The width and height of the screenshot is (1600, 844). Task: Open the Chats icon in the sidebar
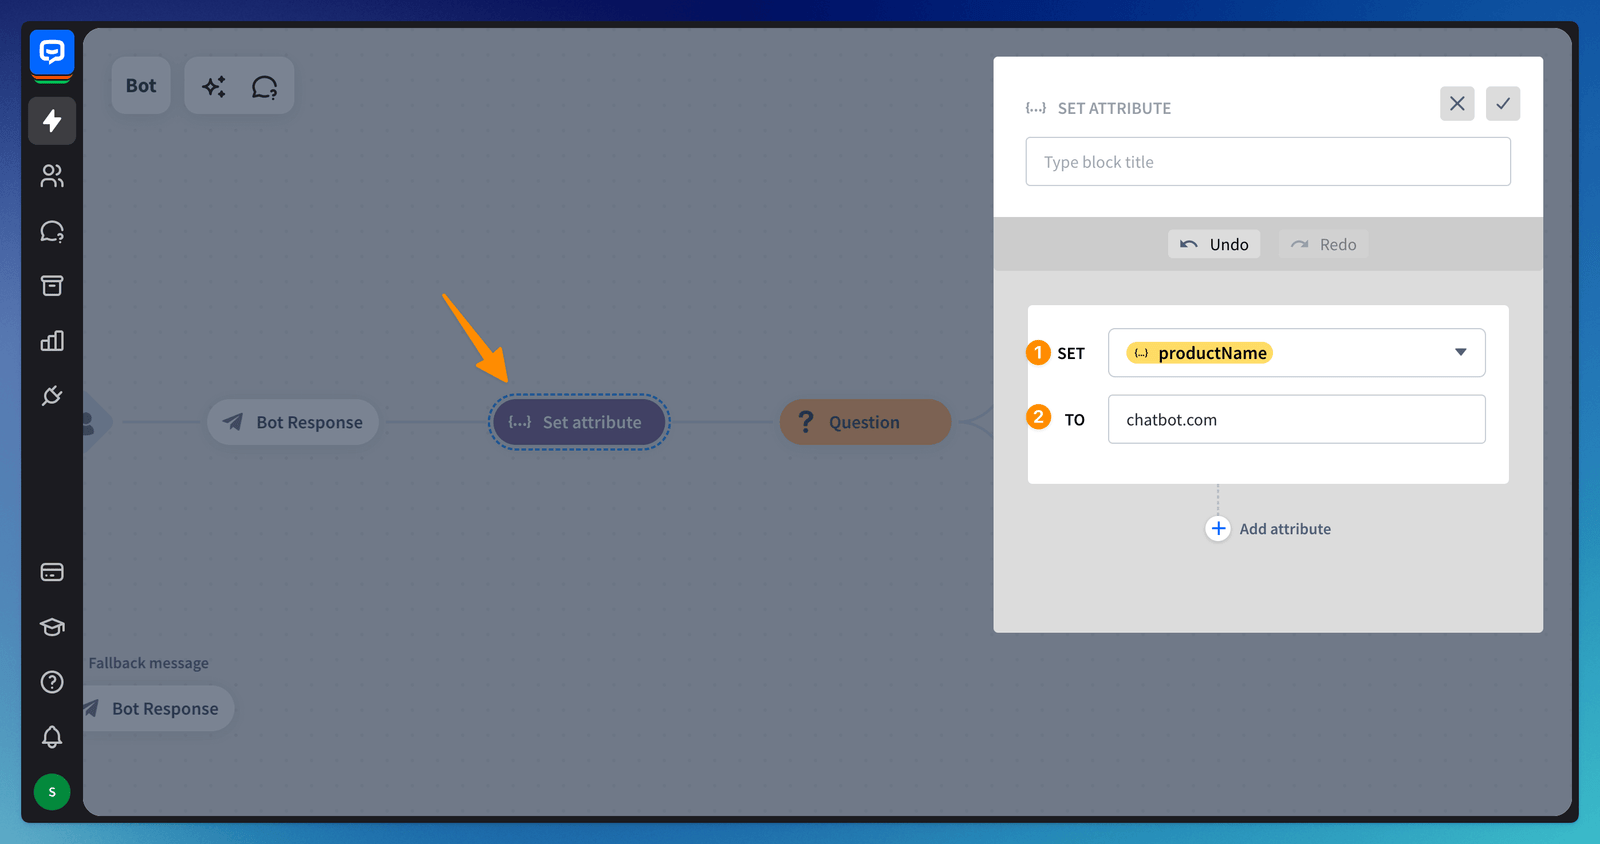coord(52,232)
